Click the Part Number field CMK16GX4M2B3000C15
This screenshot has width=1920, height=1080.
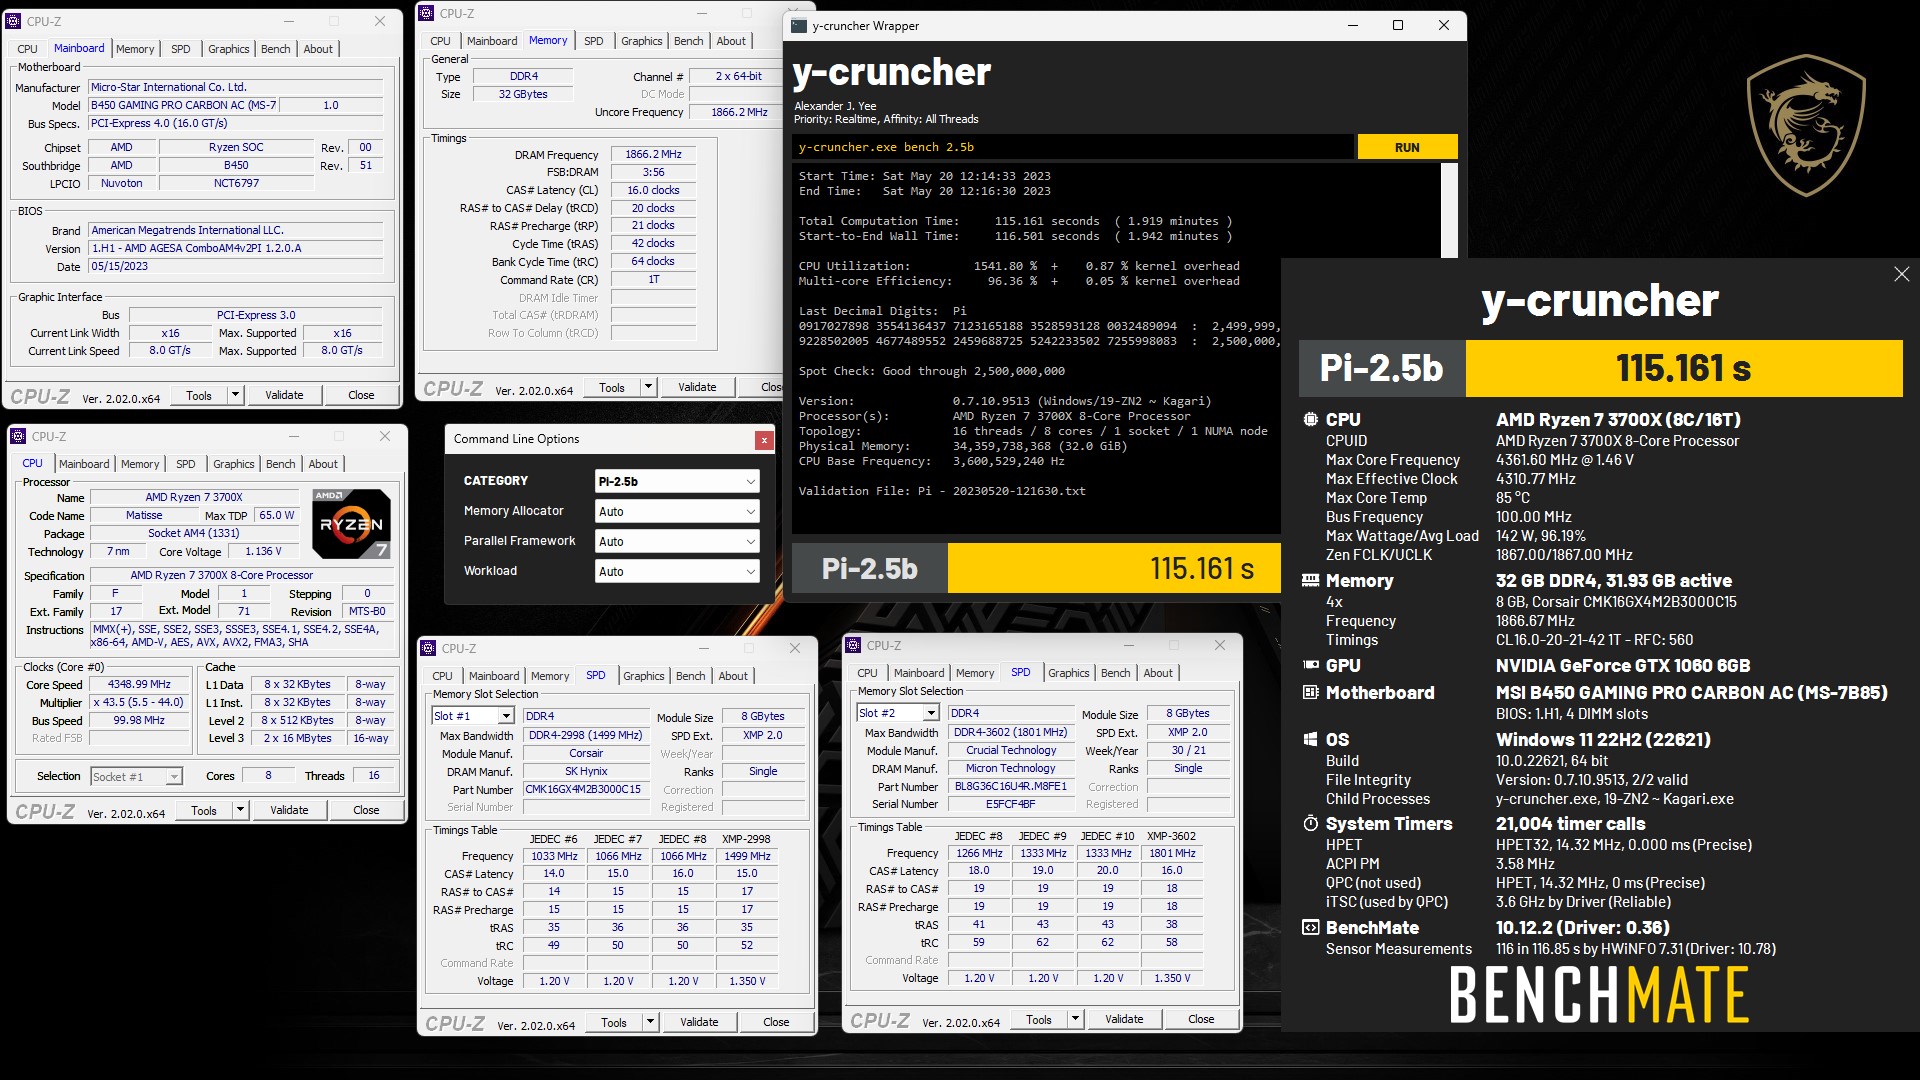point(584,789)
